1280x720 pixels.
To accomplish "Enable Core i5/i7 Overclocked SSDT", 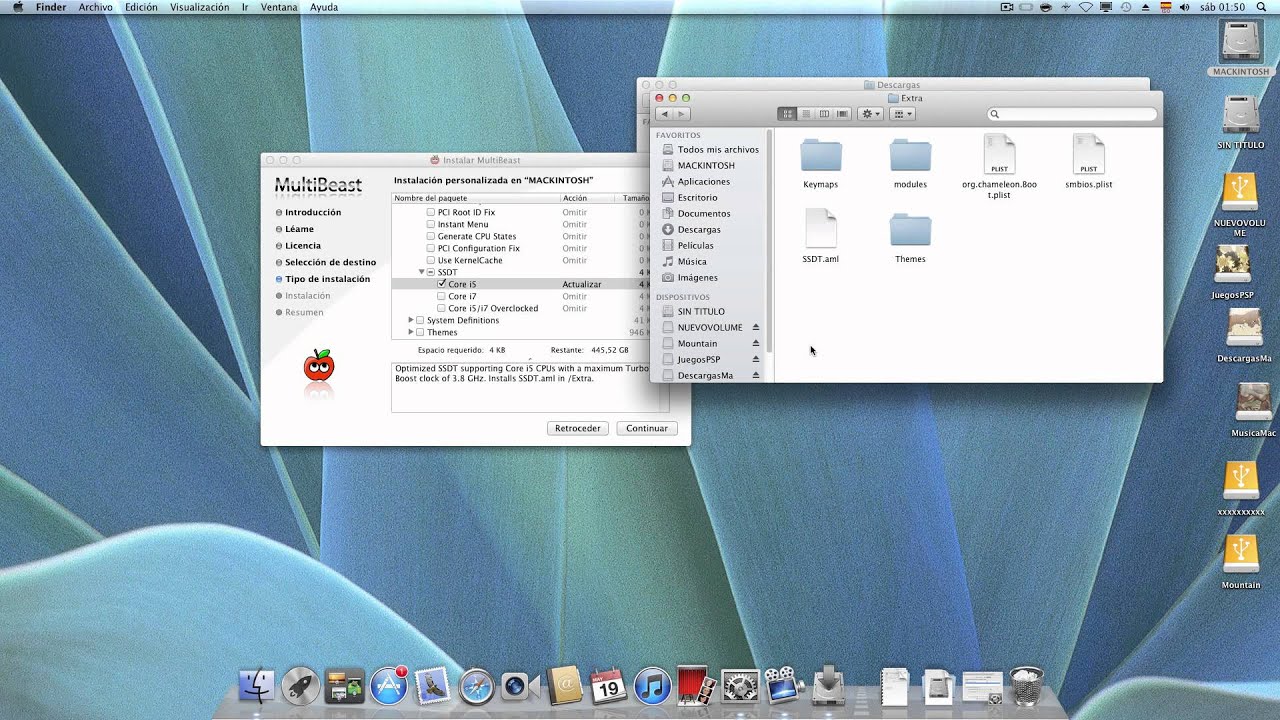I will (442, 308).
